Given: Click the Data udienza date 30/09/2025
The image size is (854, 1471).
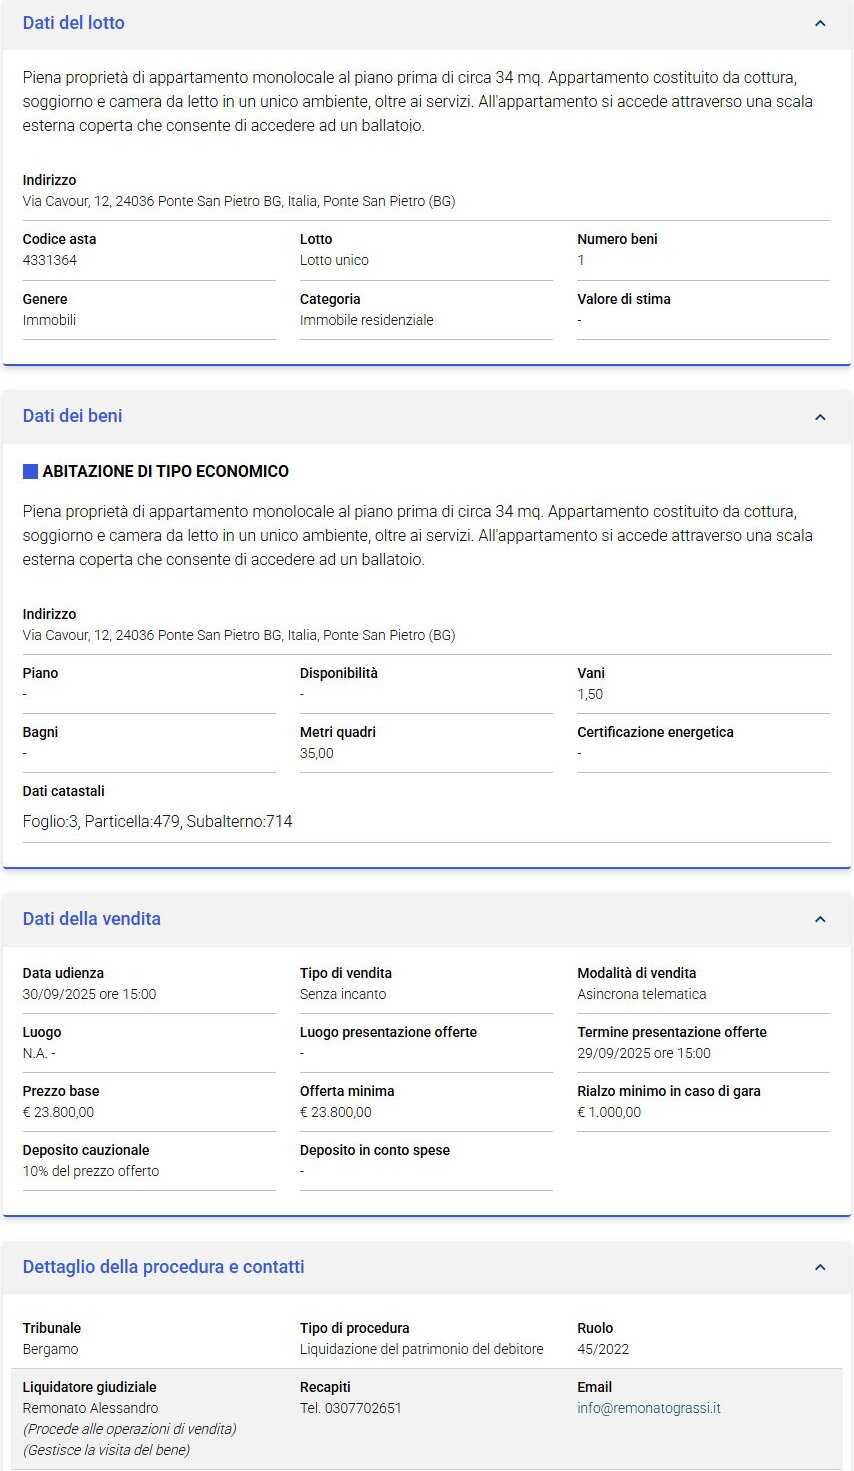Looking at the screenshot, I should click(x=90, y=994).
